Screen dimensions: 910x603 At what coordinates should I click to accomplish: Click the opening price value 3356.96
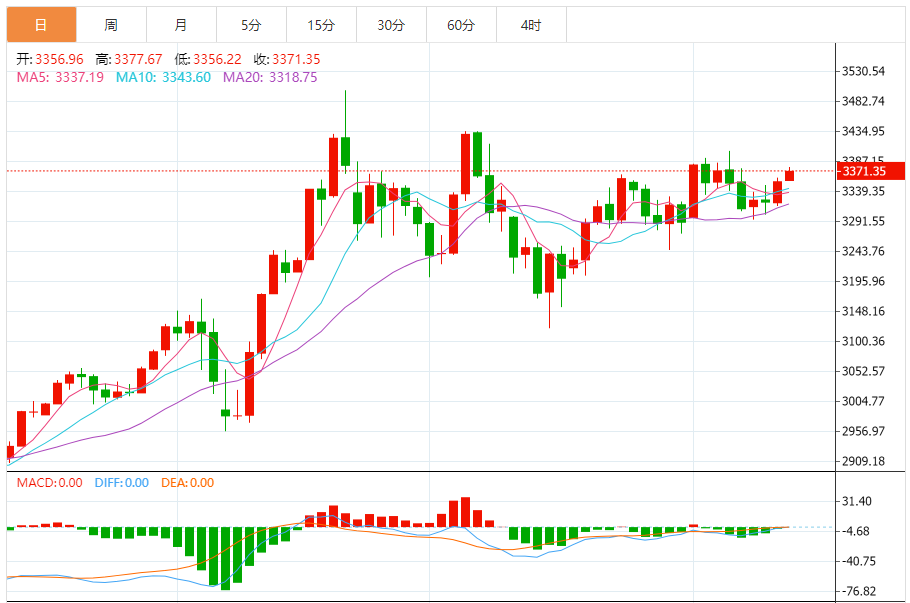59,59
